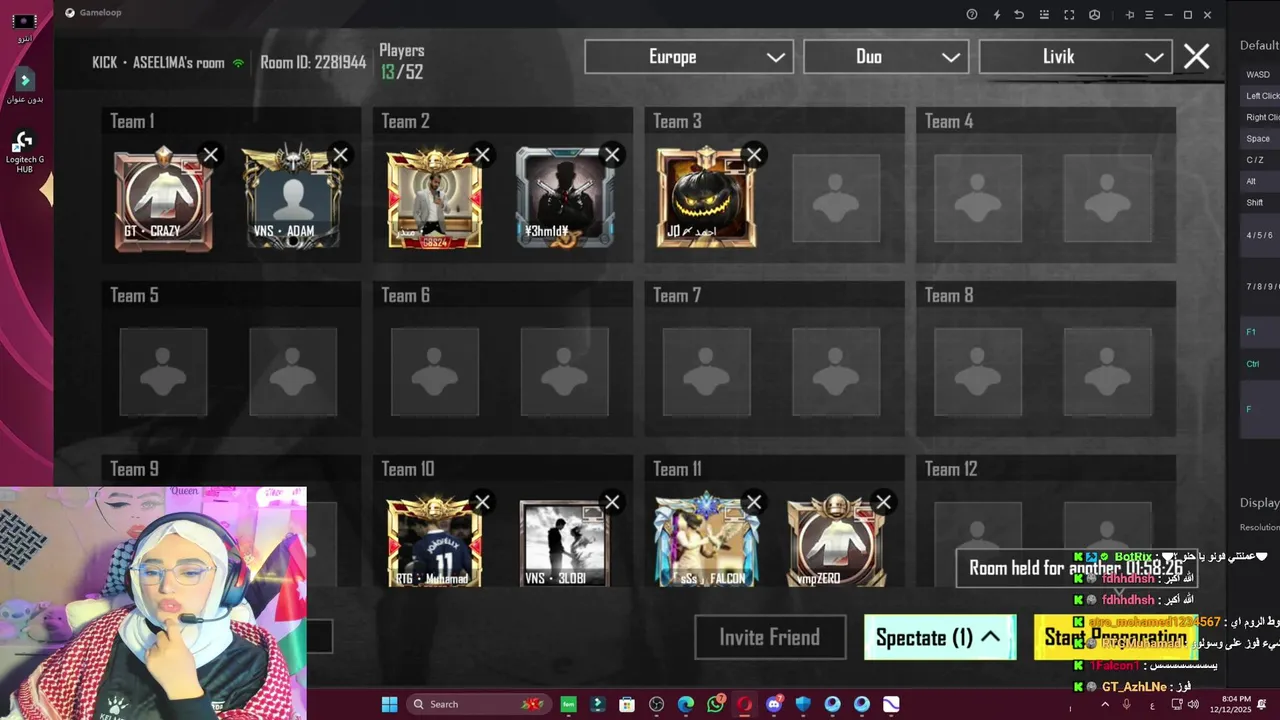
Task: Kick the ¥3hm1d¥ player from Team 2
Action: [x=613, y=155]
